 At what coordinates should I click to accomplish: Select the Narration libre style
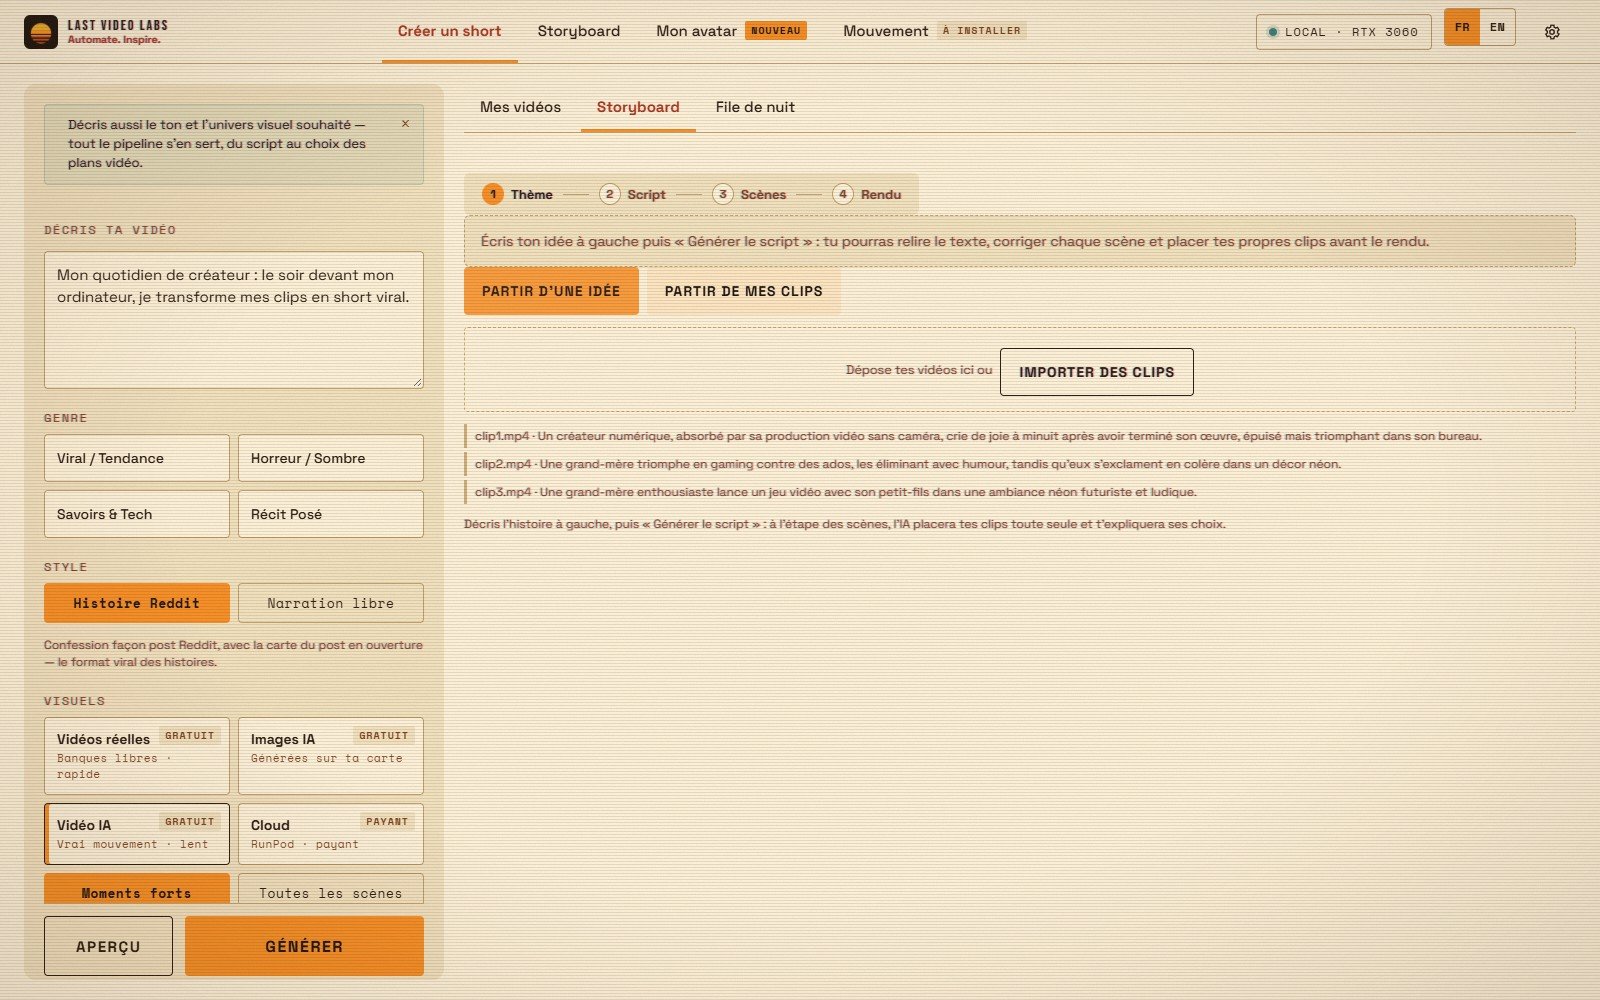click(331, 603)
